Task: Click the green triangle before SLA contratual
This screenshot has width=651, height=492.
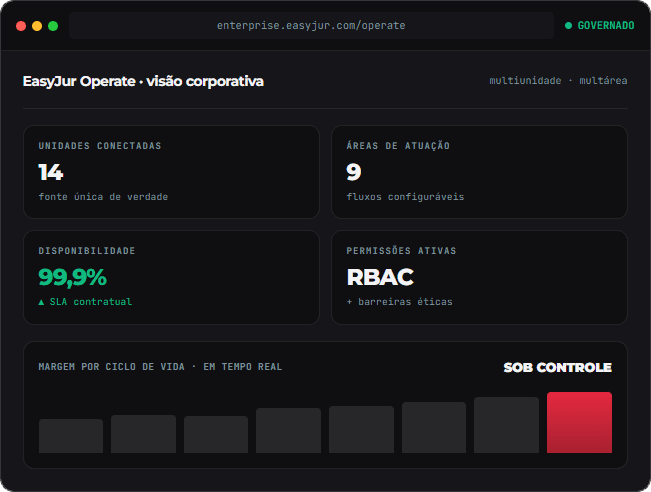Action: [41, 302]
